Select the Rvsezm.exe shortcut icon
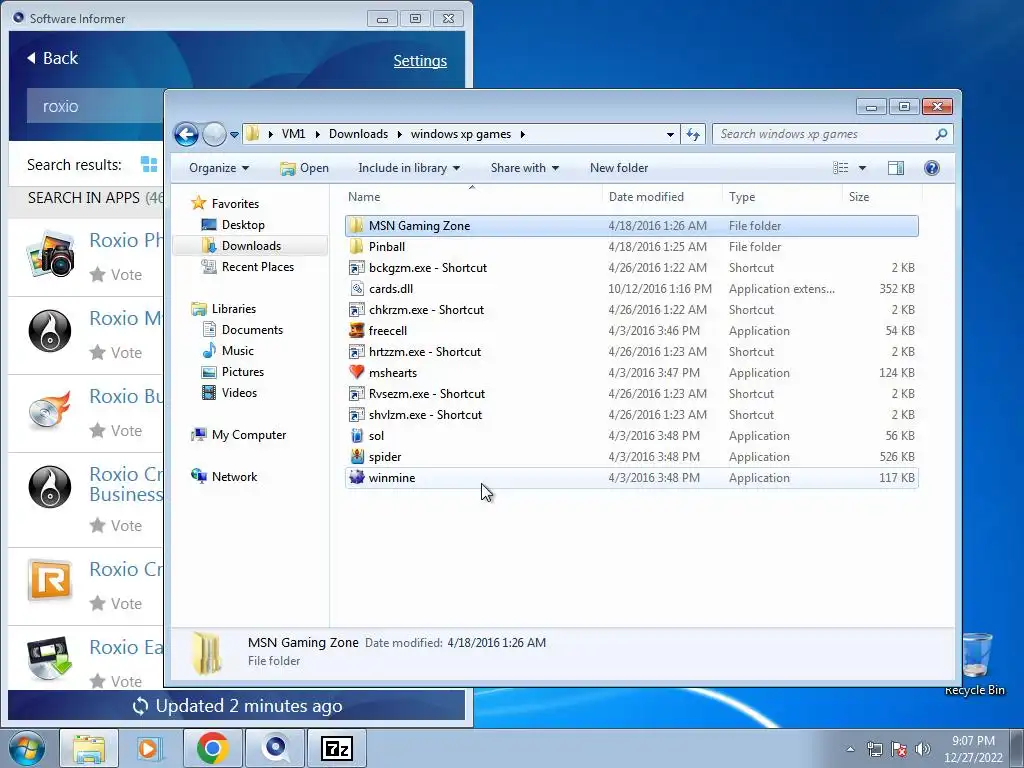 pos(356,394)
